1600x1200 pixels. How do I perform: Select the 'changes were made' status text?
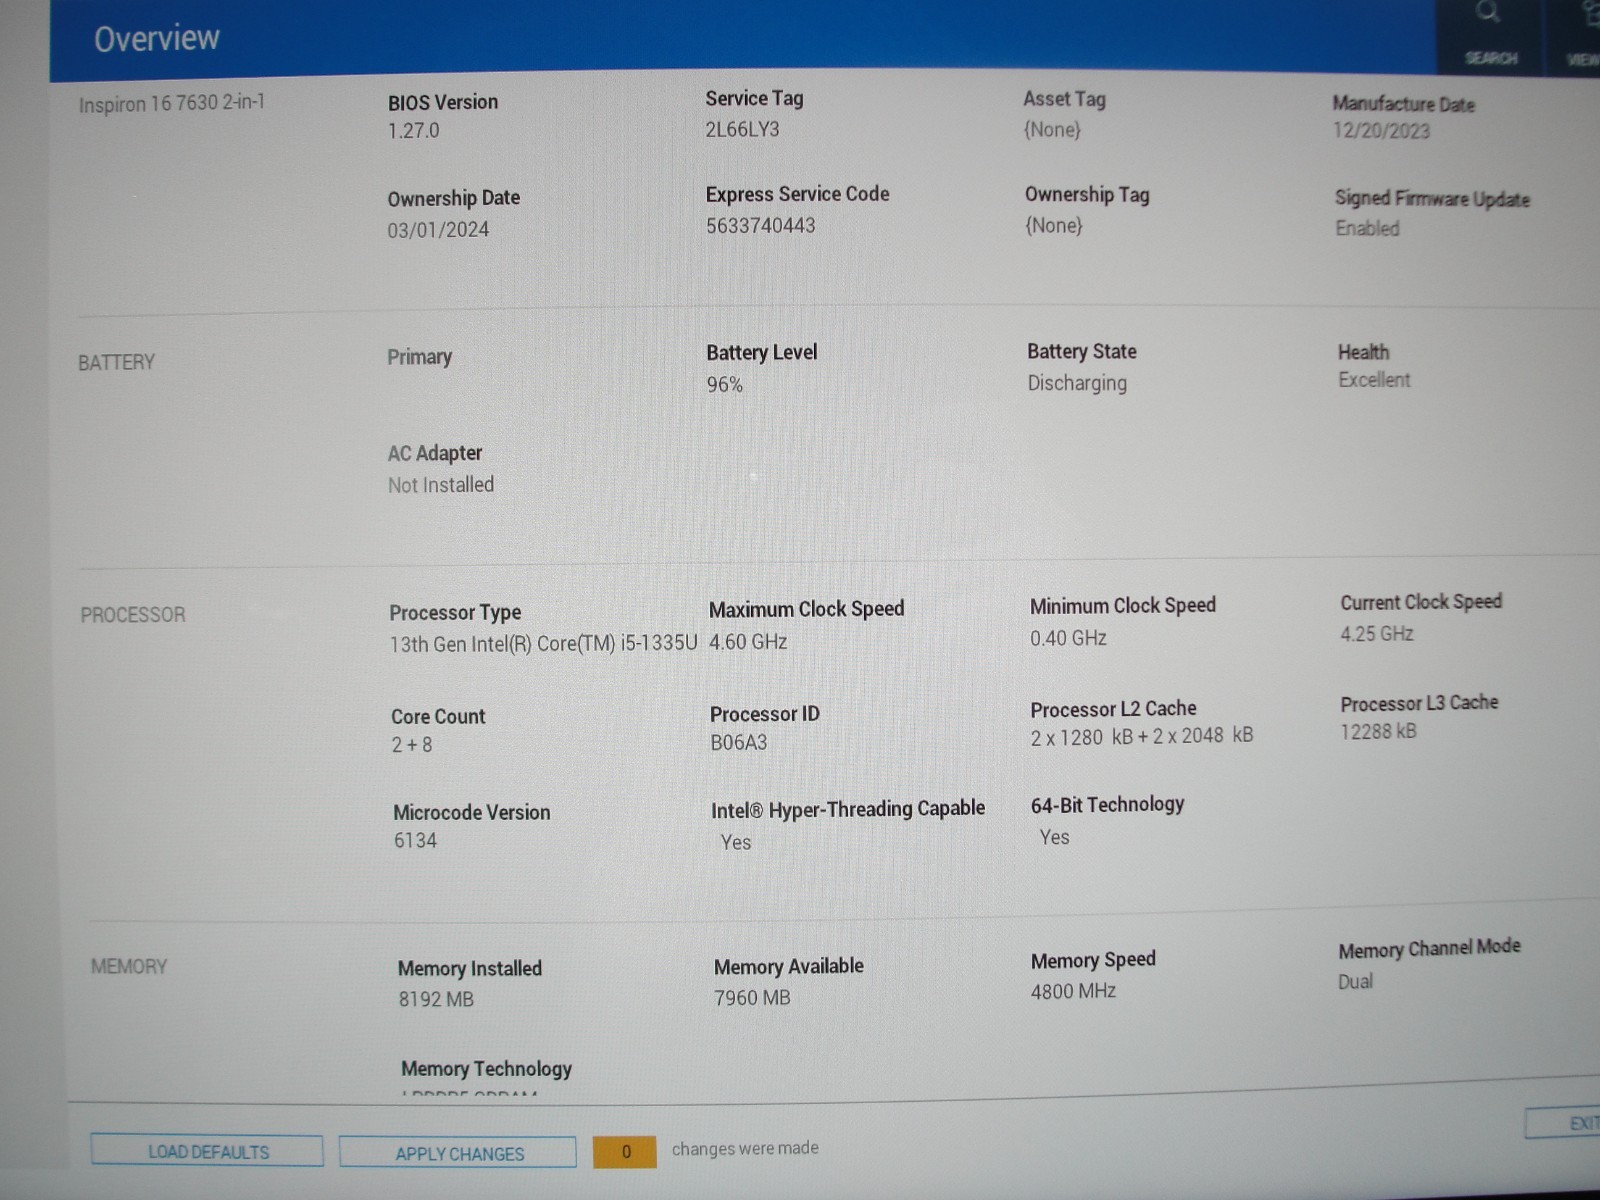point(745,1149)
